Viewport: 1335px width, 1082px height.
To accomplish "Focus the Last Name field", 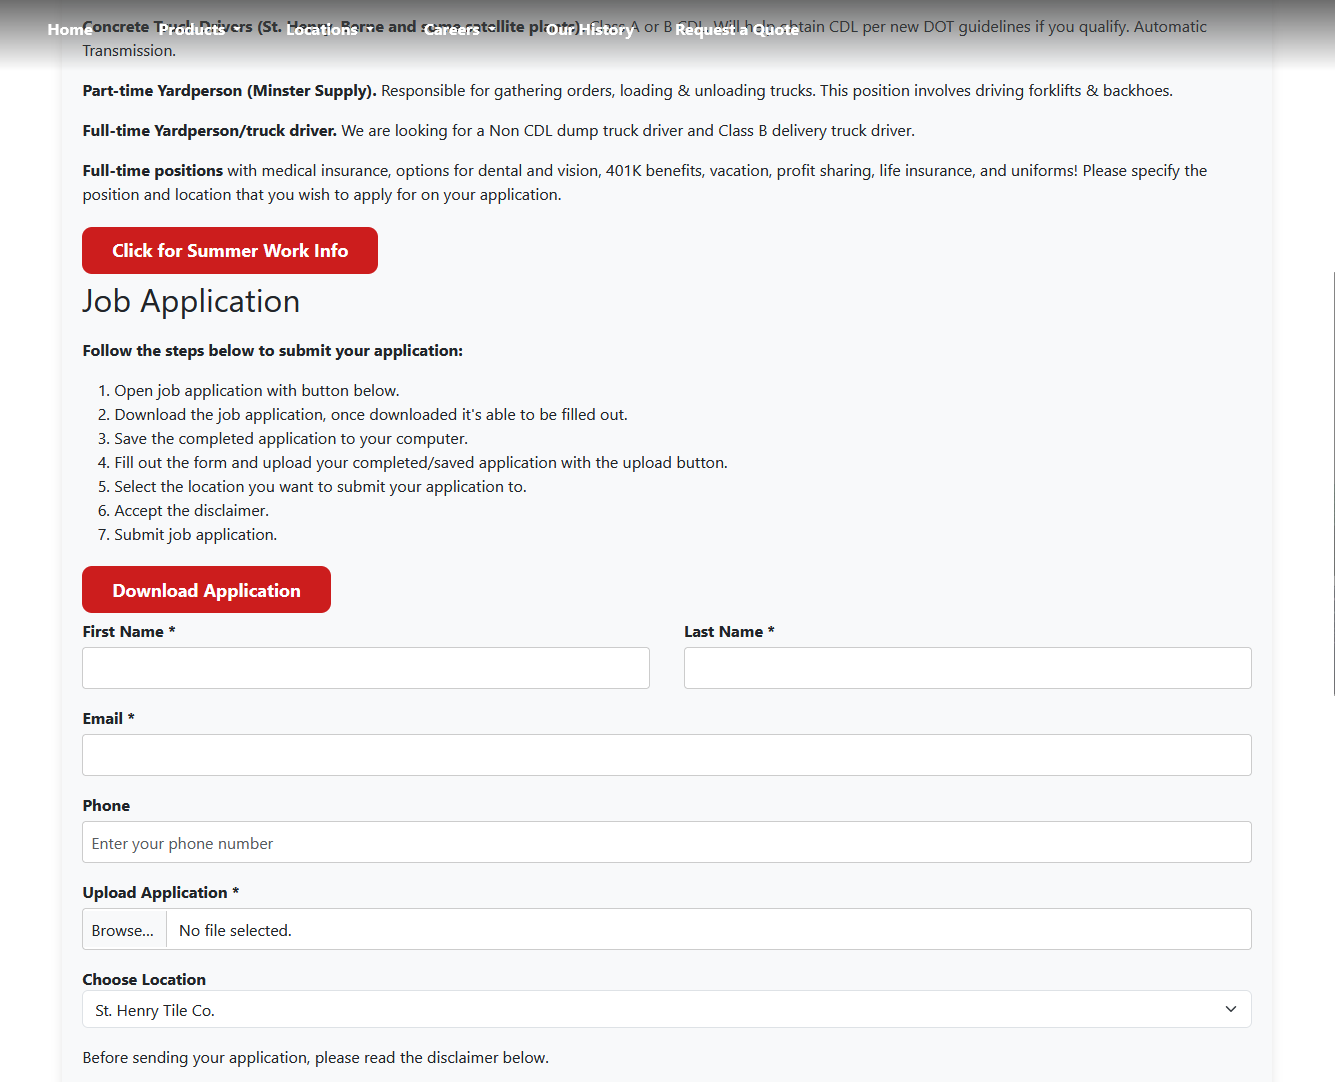I will click(967, 668).
